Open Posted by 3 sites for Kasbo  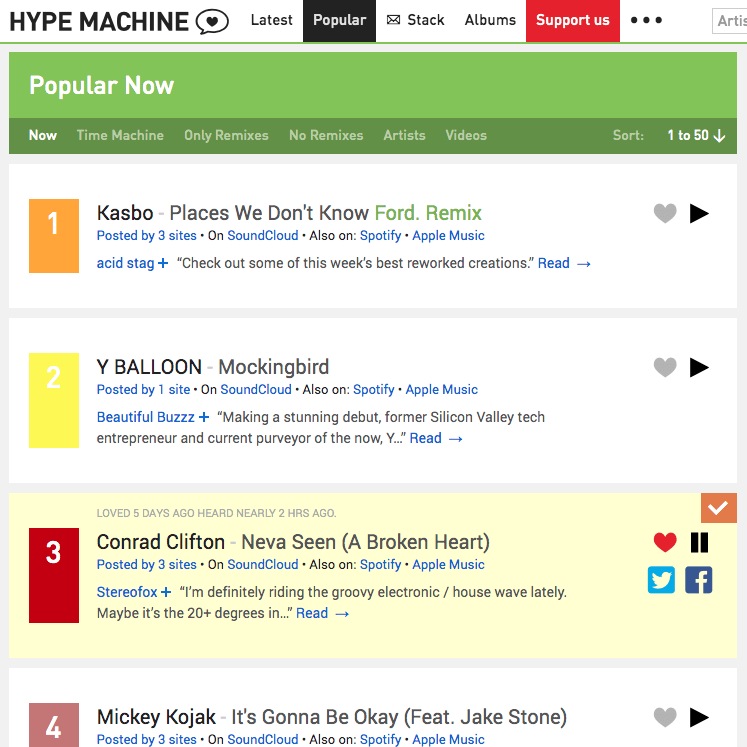pos(147,235)
